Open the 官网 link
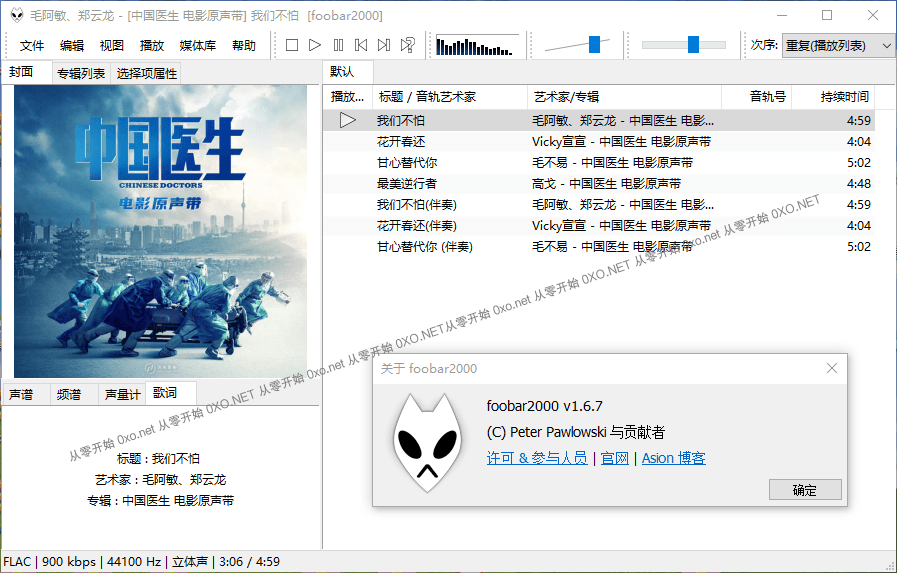897x573 pixels. pyautogui.click(x=614, y=458)
